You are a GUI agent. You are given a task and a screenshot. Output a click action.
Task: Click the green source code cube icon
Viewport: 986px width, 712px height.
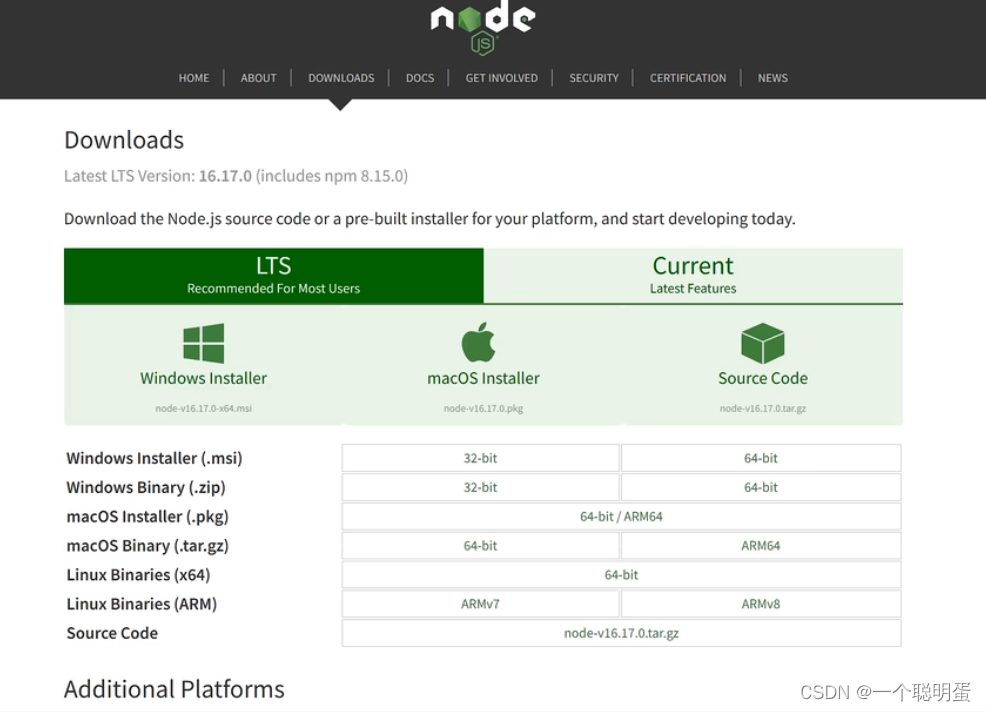(763, 343)
